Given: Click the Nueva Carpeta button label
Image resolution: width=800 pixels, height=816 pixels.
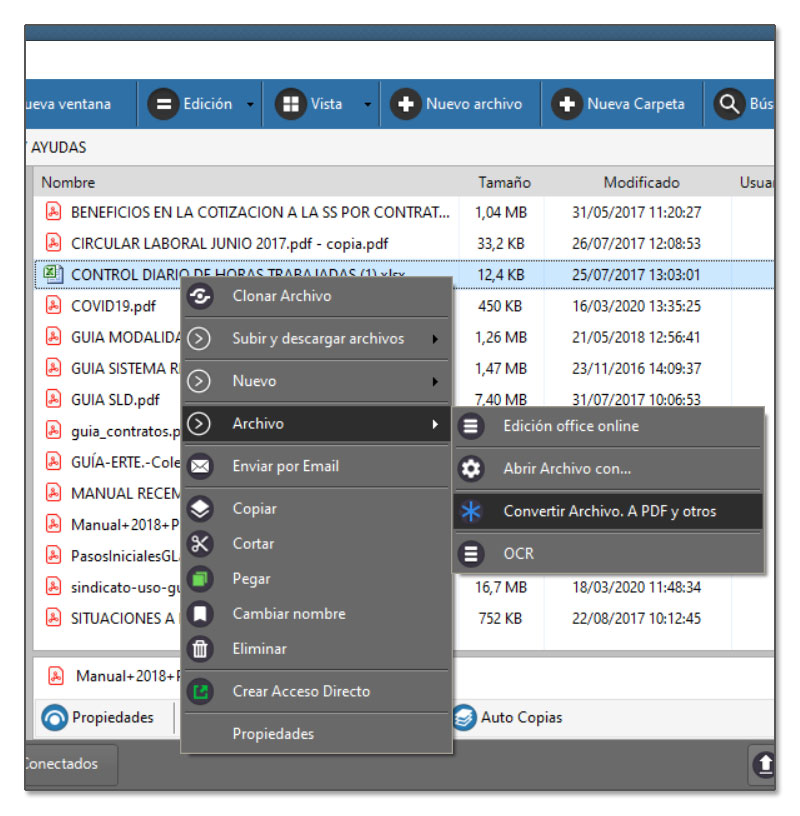Looking at the screenshot, I should tap(636, 104).
